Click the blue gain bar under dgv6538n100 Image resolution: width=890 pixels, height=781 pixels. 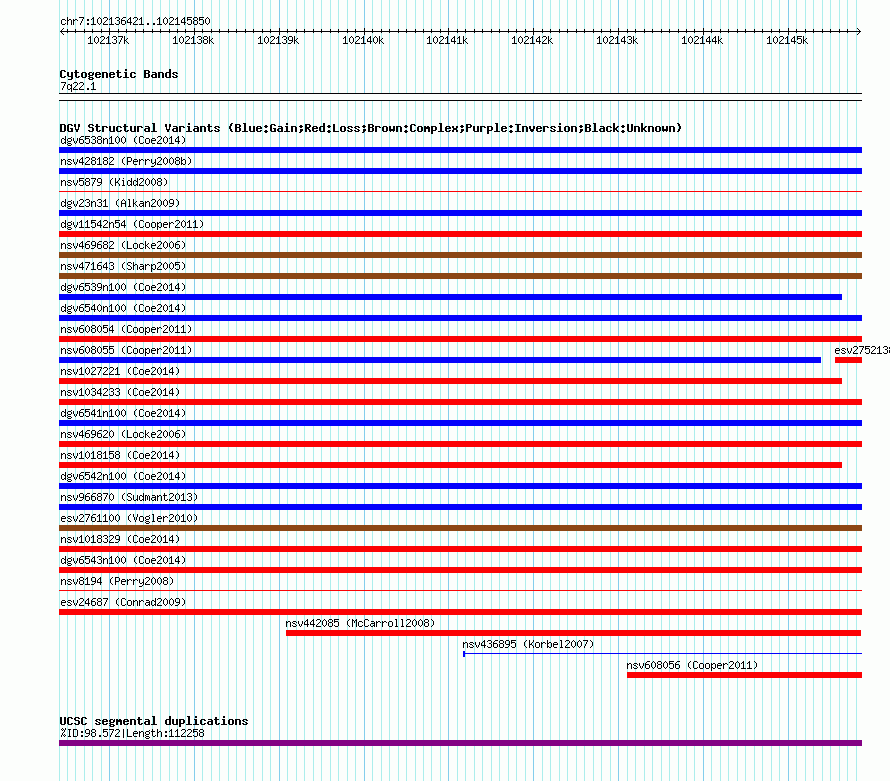click(x=460, y=150)
